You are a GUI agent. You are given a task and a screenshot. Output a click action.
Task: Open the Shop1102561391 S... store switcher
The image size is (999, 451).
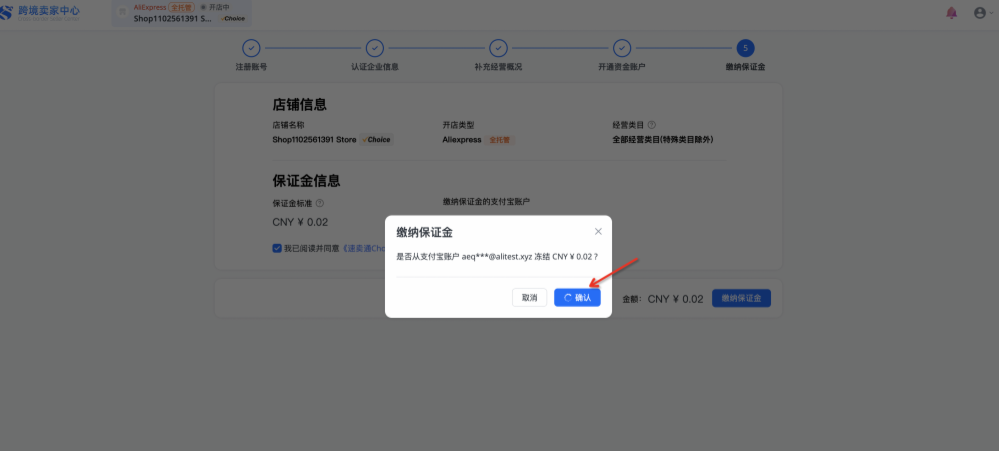coord(182,13)
